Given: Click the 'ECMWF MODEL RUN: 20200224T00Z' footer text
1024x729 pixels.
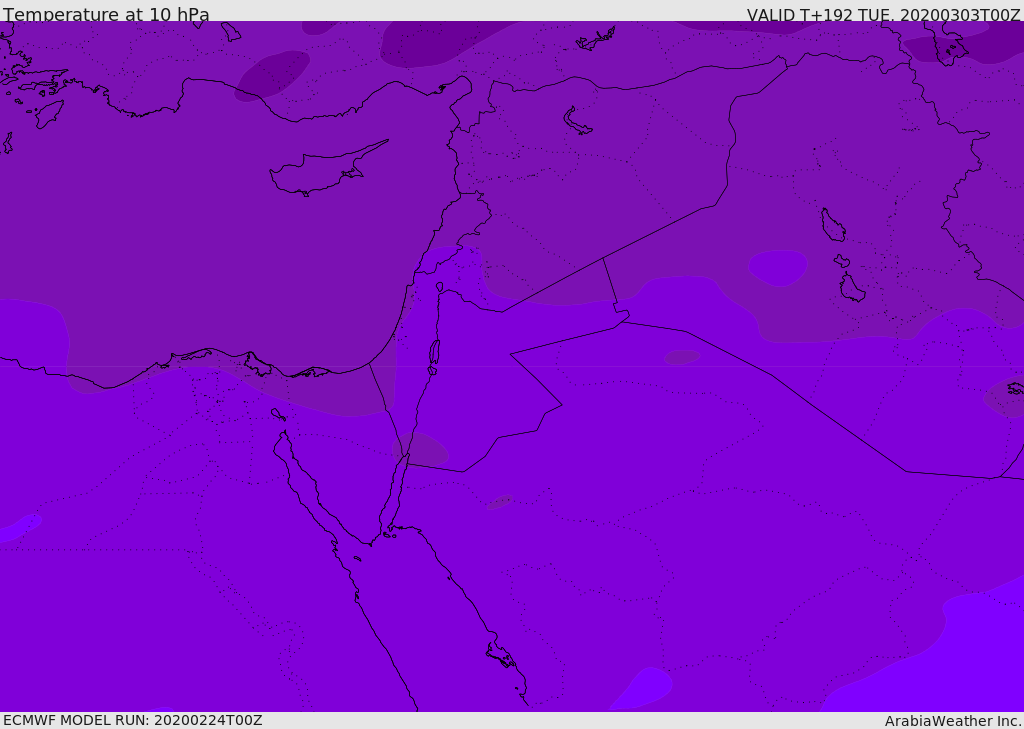Looking at the screenshot, I should coord(133,720).
